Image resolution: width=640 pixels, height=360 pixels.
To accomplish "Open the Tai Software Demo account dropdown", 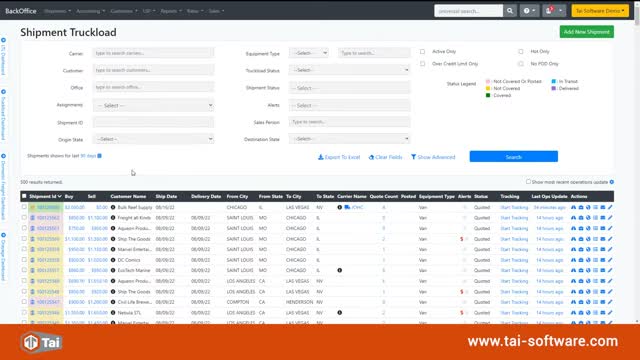I will coord(600,11).
